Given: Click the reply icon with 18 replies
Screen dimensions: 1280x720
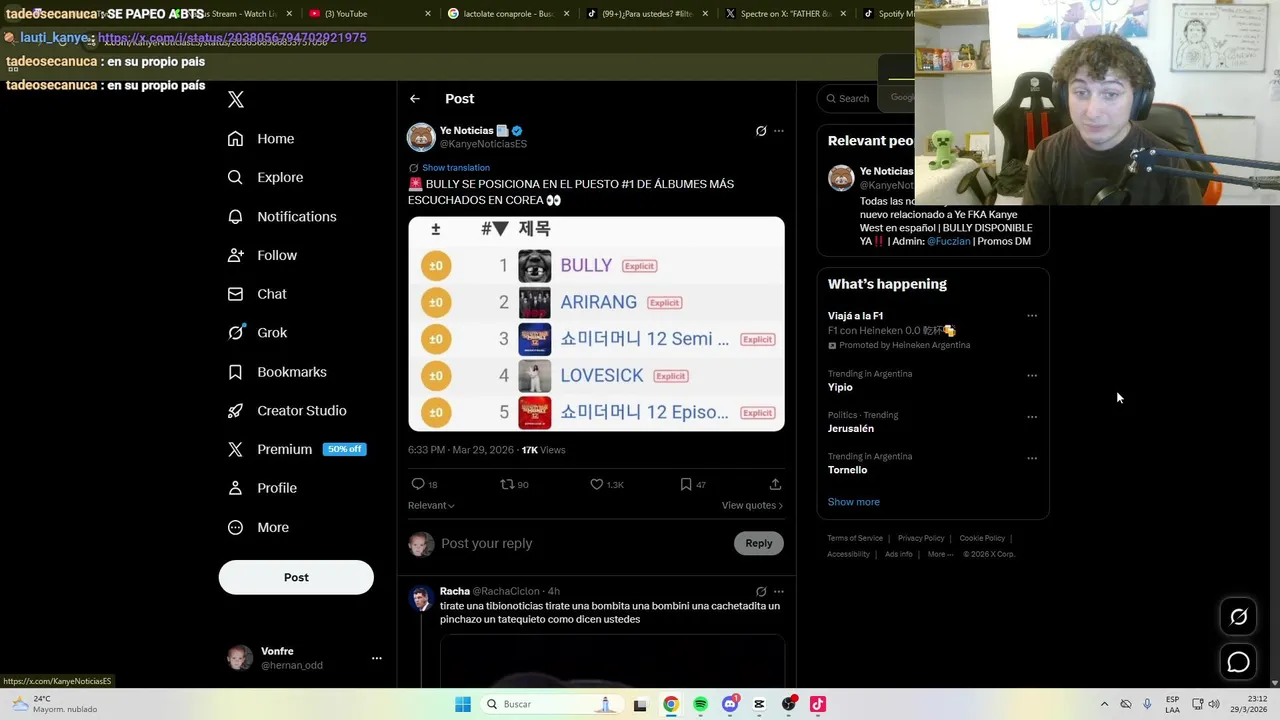Looking at the screenshot, I should click(418, 484).
